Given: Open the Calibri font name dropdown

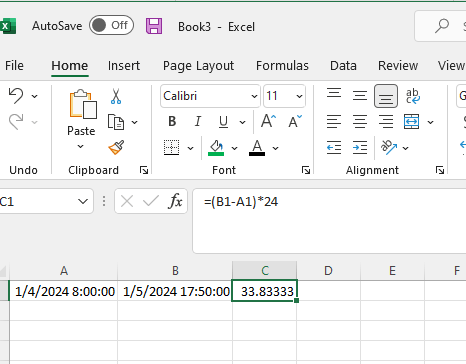Looking at the screenshot, I should [x=254, y=96].
